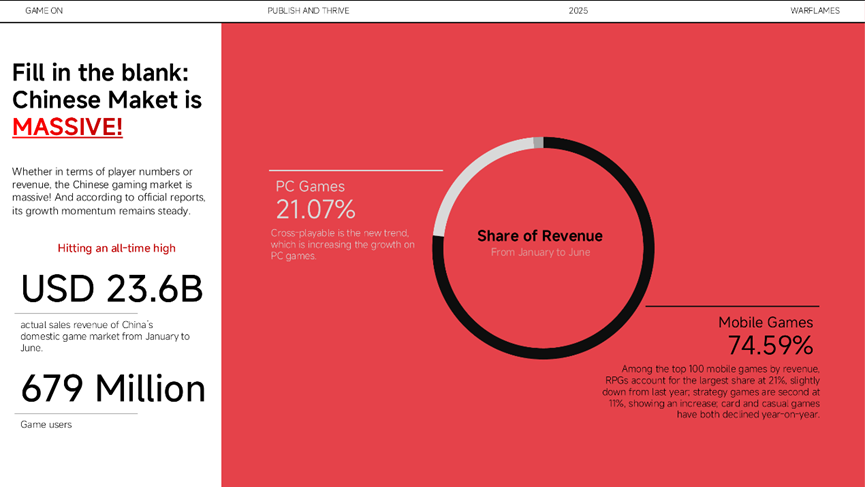Click the GAME ON header text
The image size is (865, 487).
(44, 10)
